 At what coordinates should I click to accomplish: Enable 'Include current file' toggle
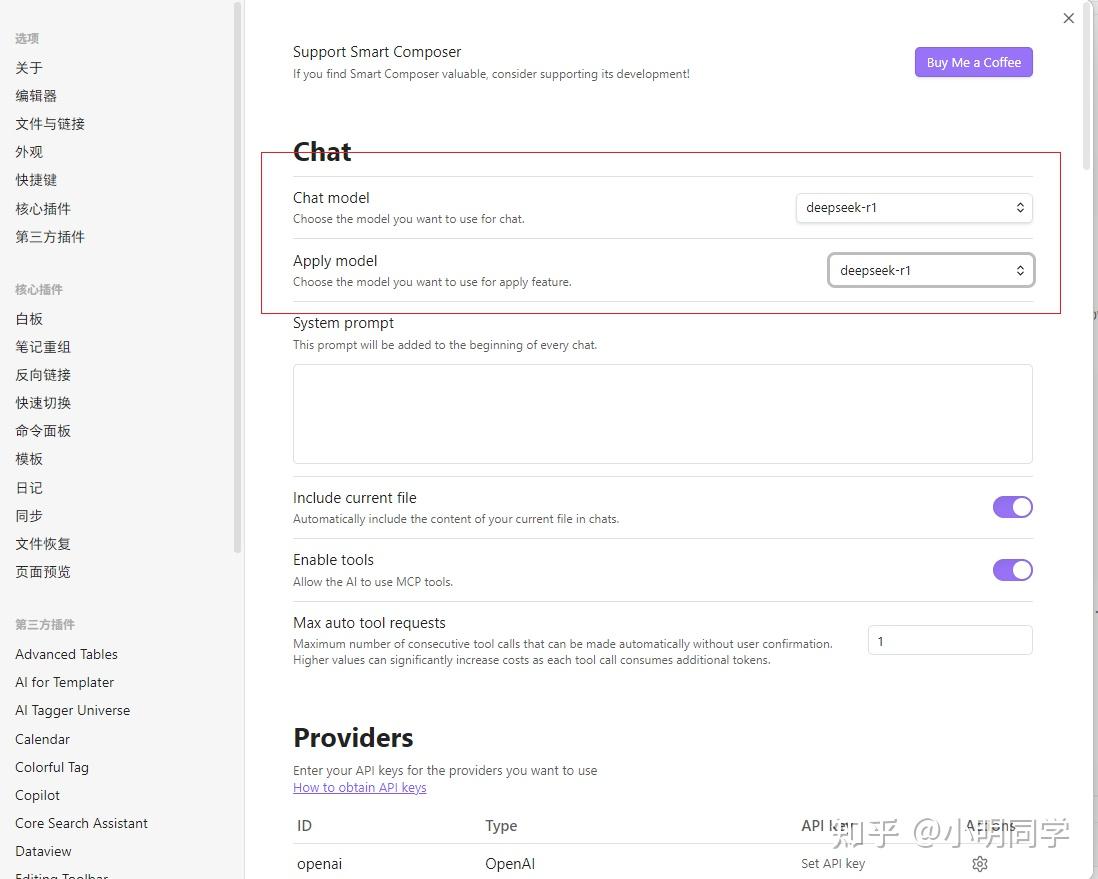(x=1012, y=507)
